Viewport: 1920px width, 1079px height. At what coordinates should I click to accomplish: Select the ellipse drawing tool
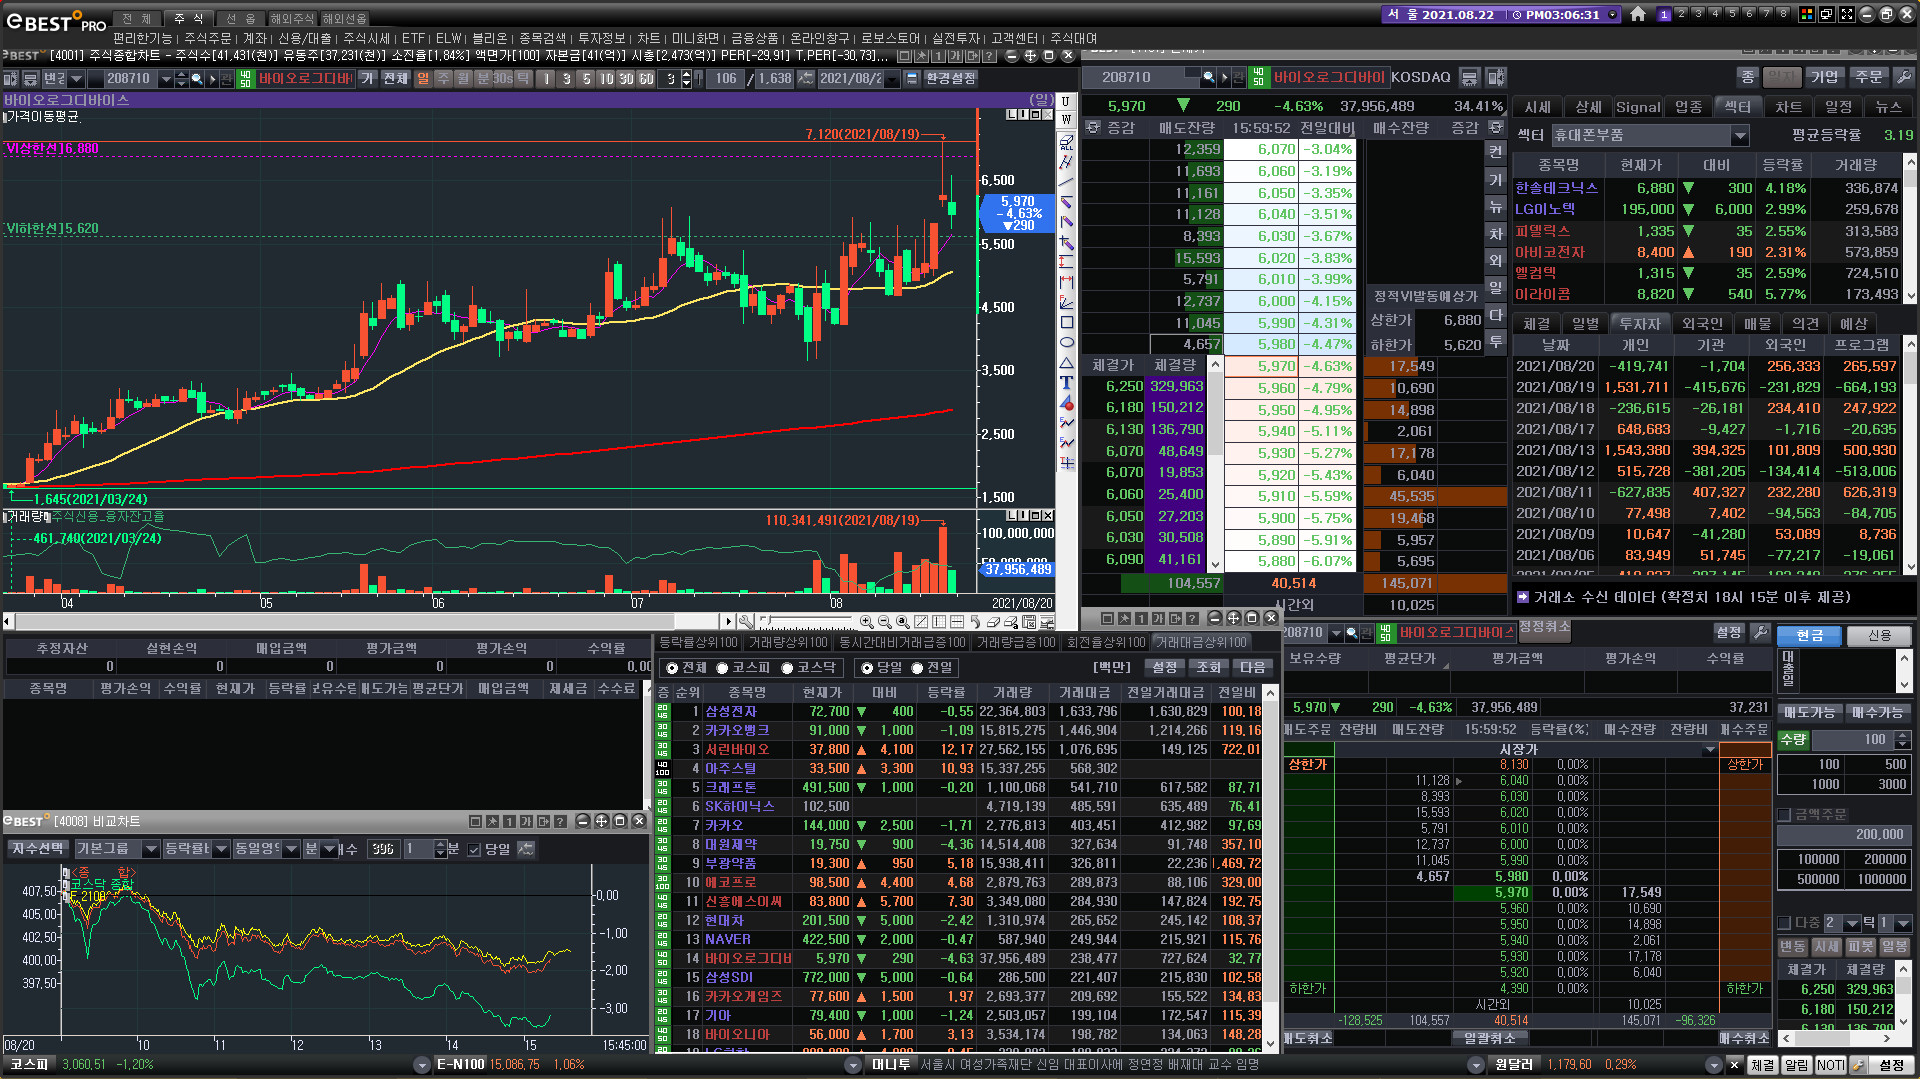(x=1067, y=342)
